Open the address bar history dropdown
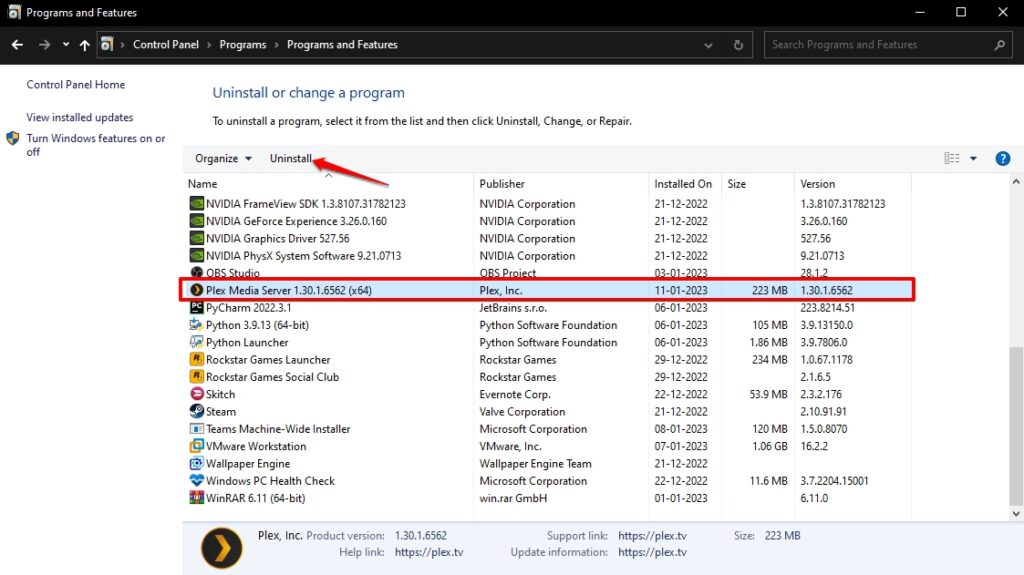This screenshot has width=1024, height=575. click(x=708, y=45)
